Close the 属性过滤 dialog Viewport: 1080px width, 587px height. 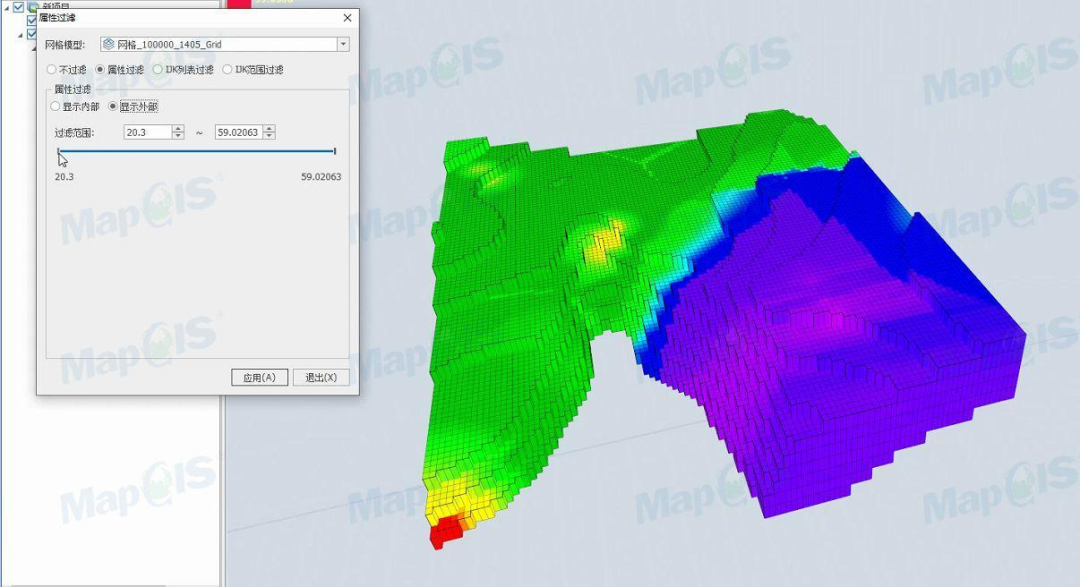pos(347,18)
